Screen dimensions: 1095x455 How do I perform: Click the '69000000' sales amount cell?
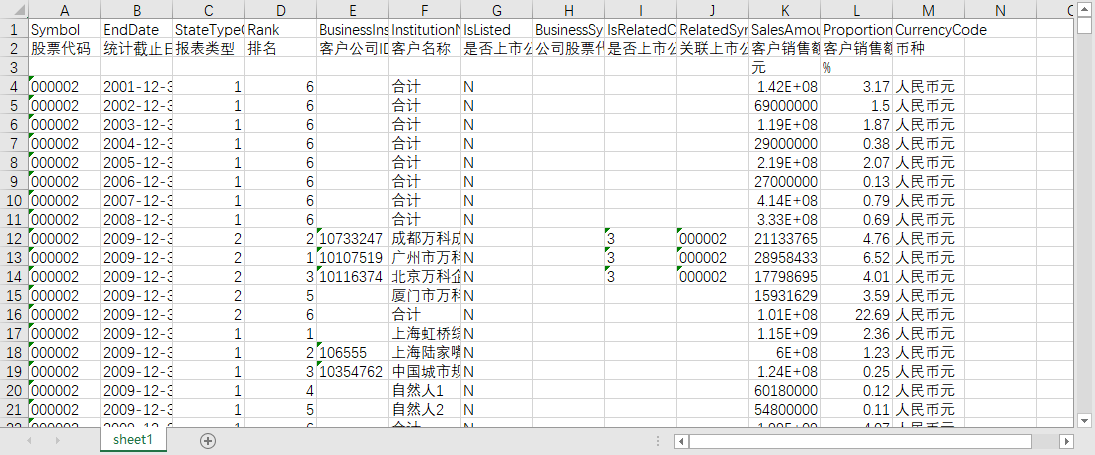[785, 105]
